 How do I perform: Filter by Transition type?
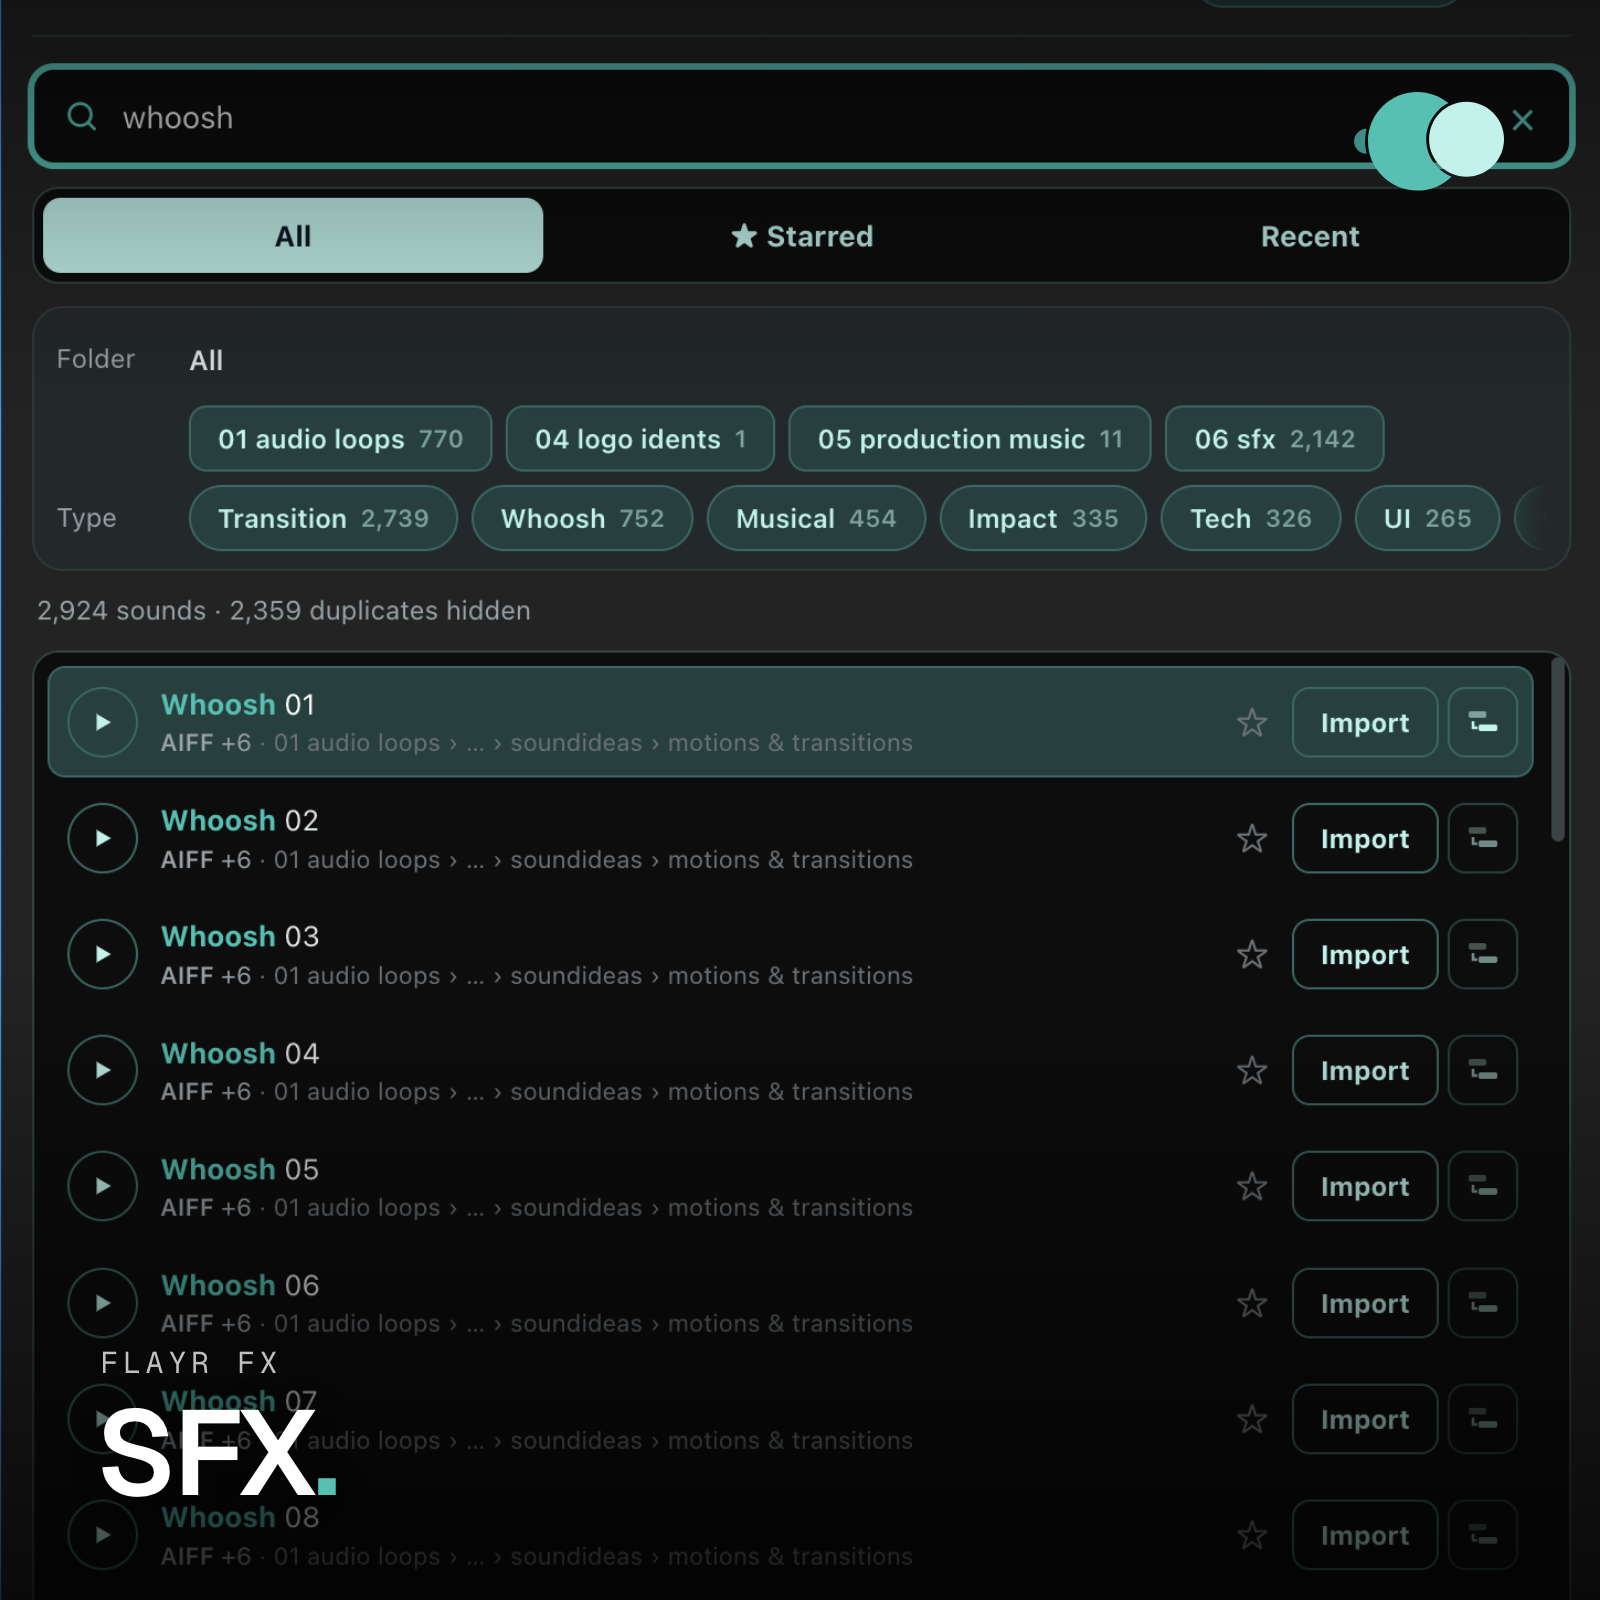coord(323,518)
